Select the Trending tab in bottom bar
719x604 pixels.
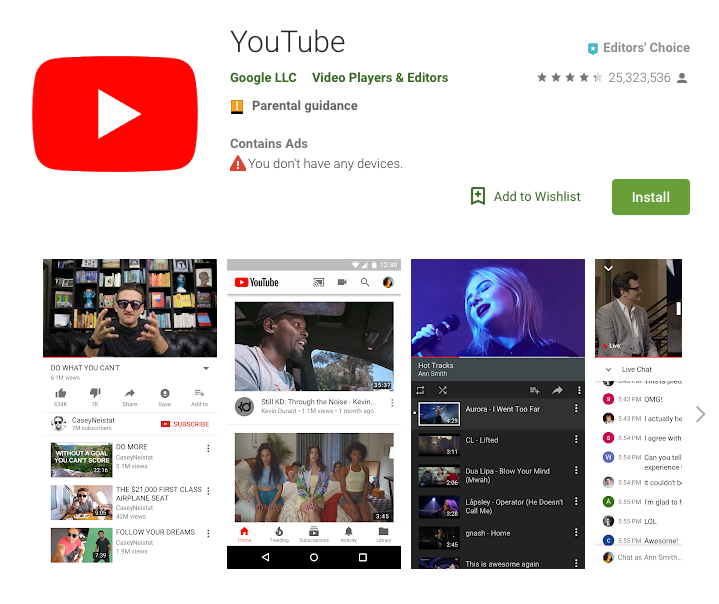279,534
